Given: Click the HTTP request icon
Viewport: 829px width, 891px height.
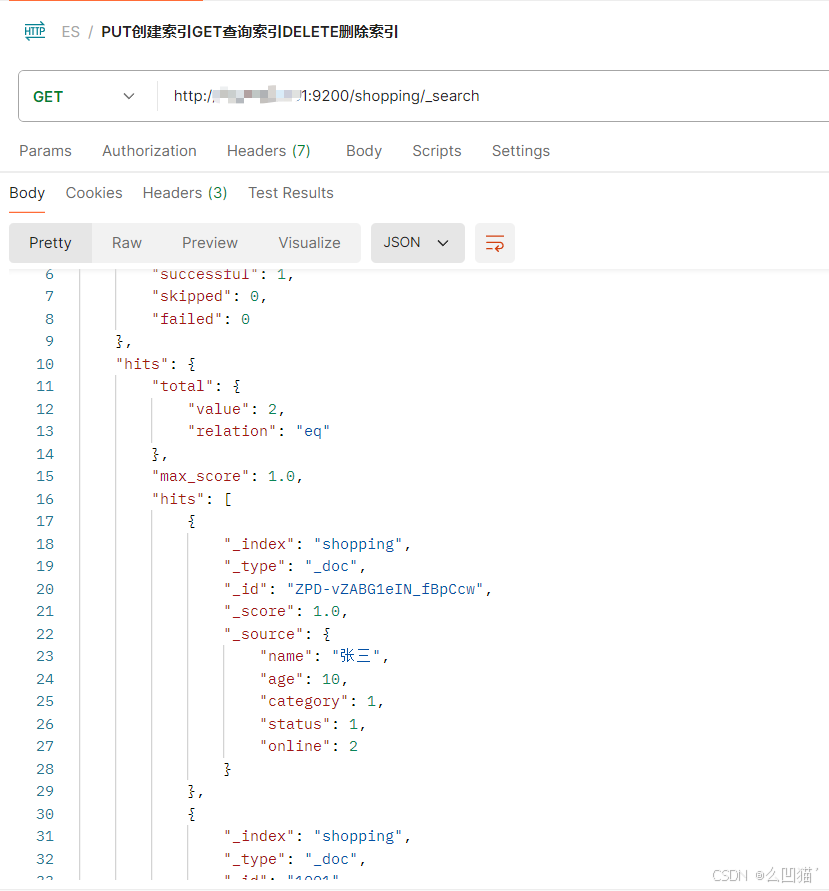Looking at the screenshot, I should pos(35,31).
